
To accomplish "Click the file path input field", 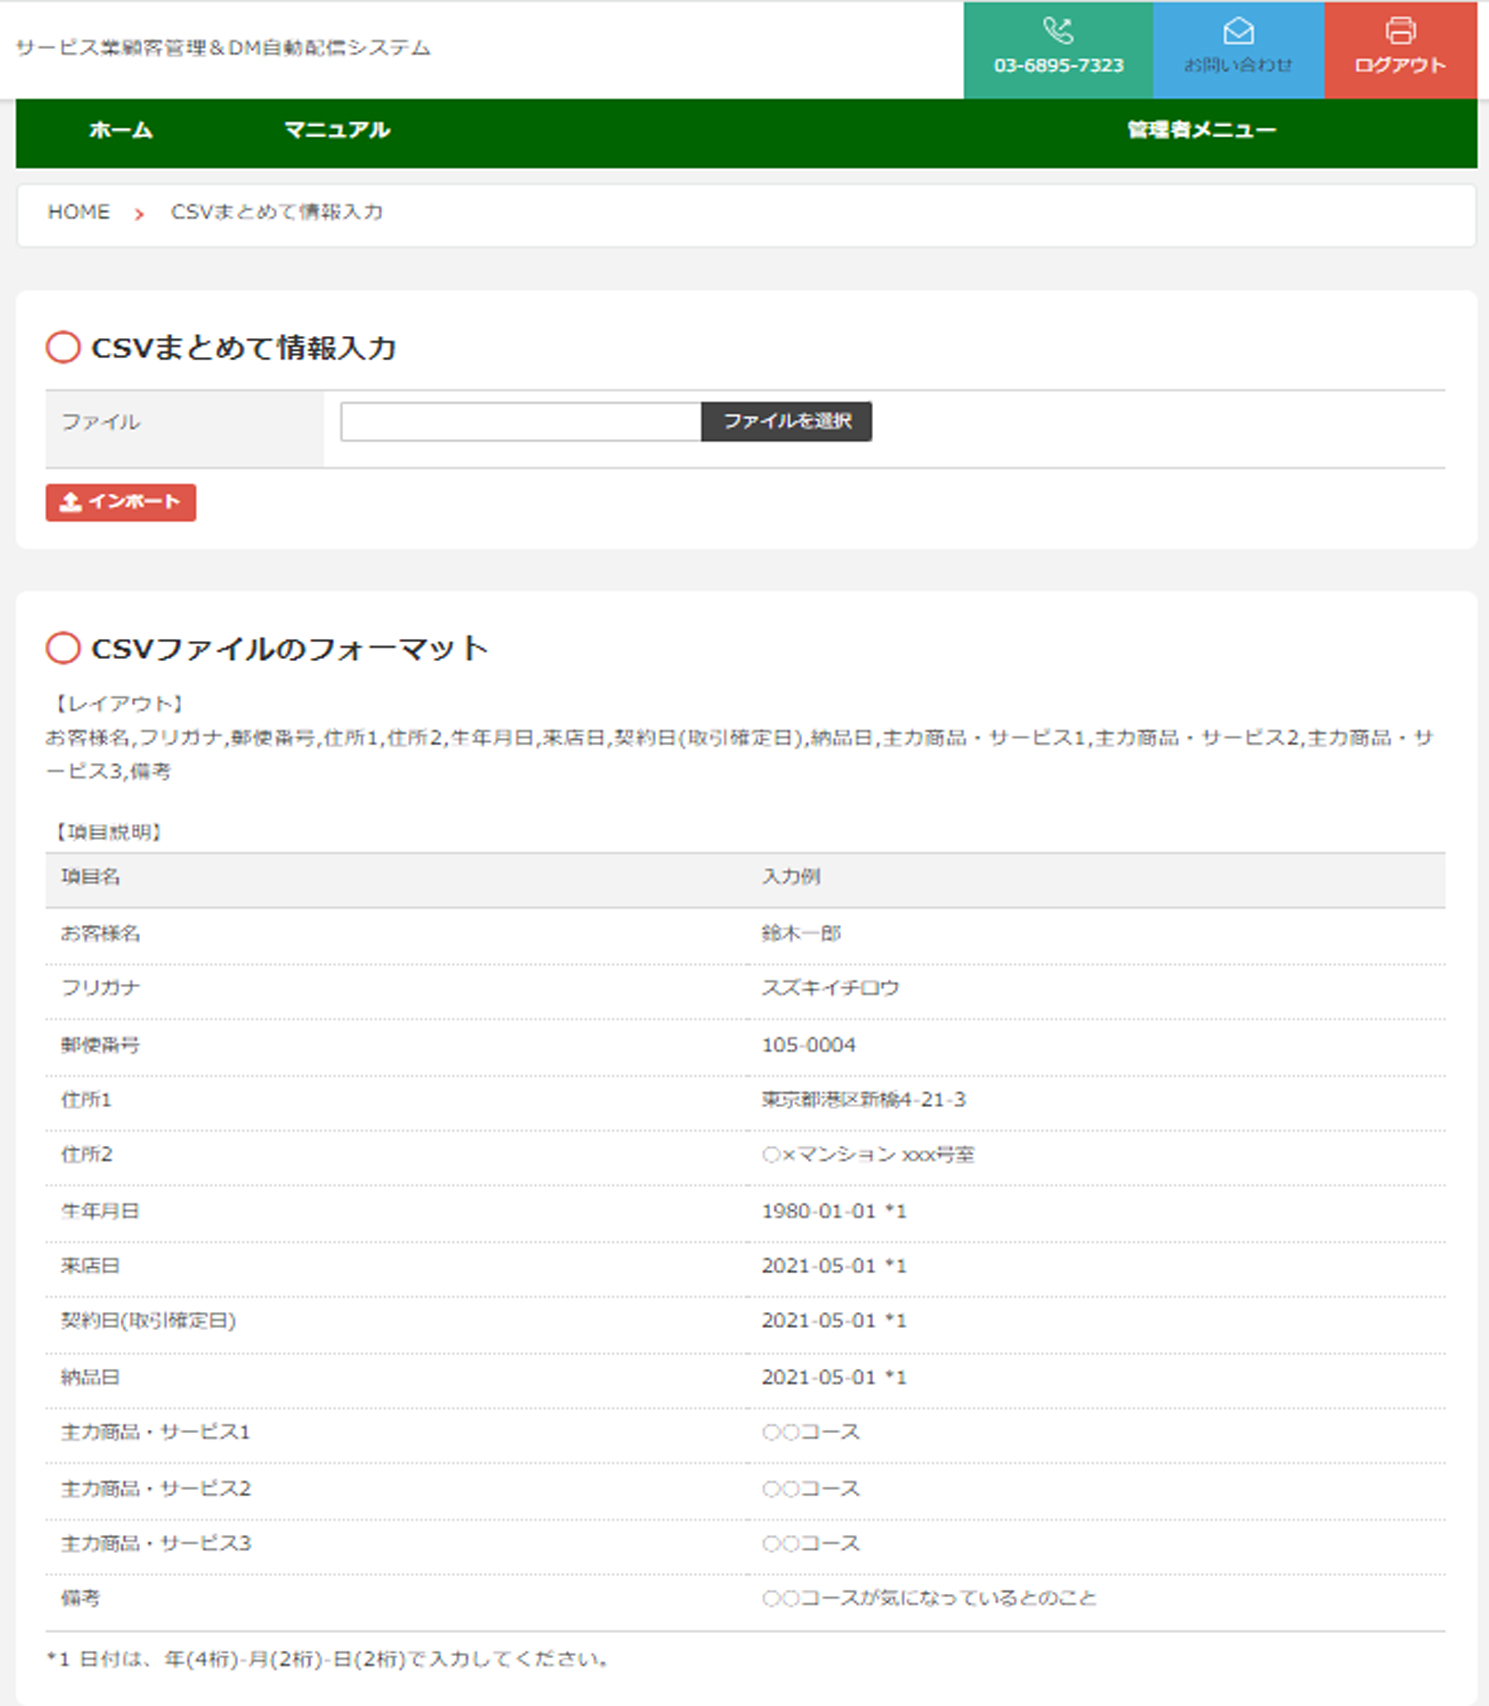I will pos(520,421).
